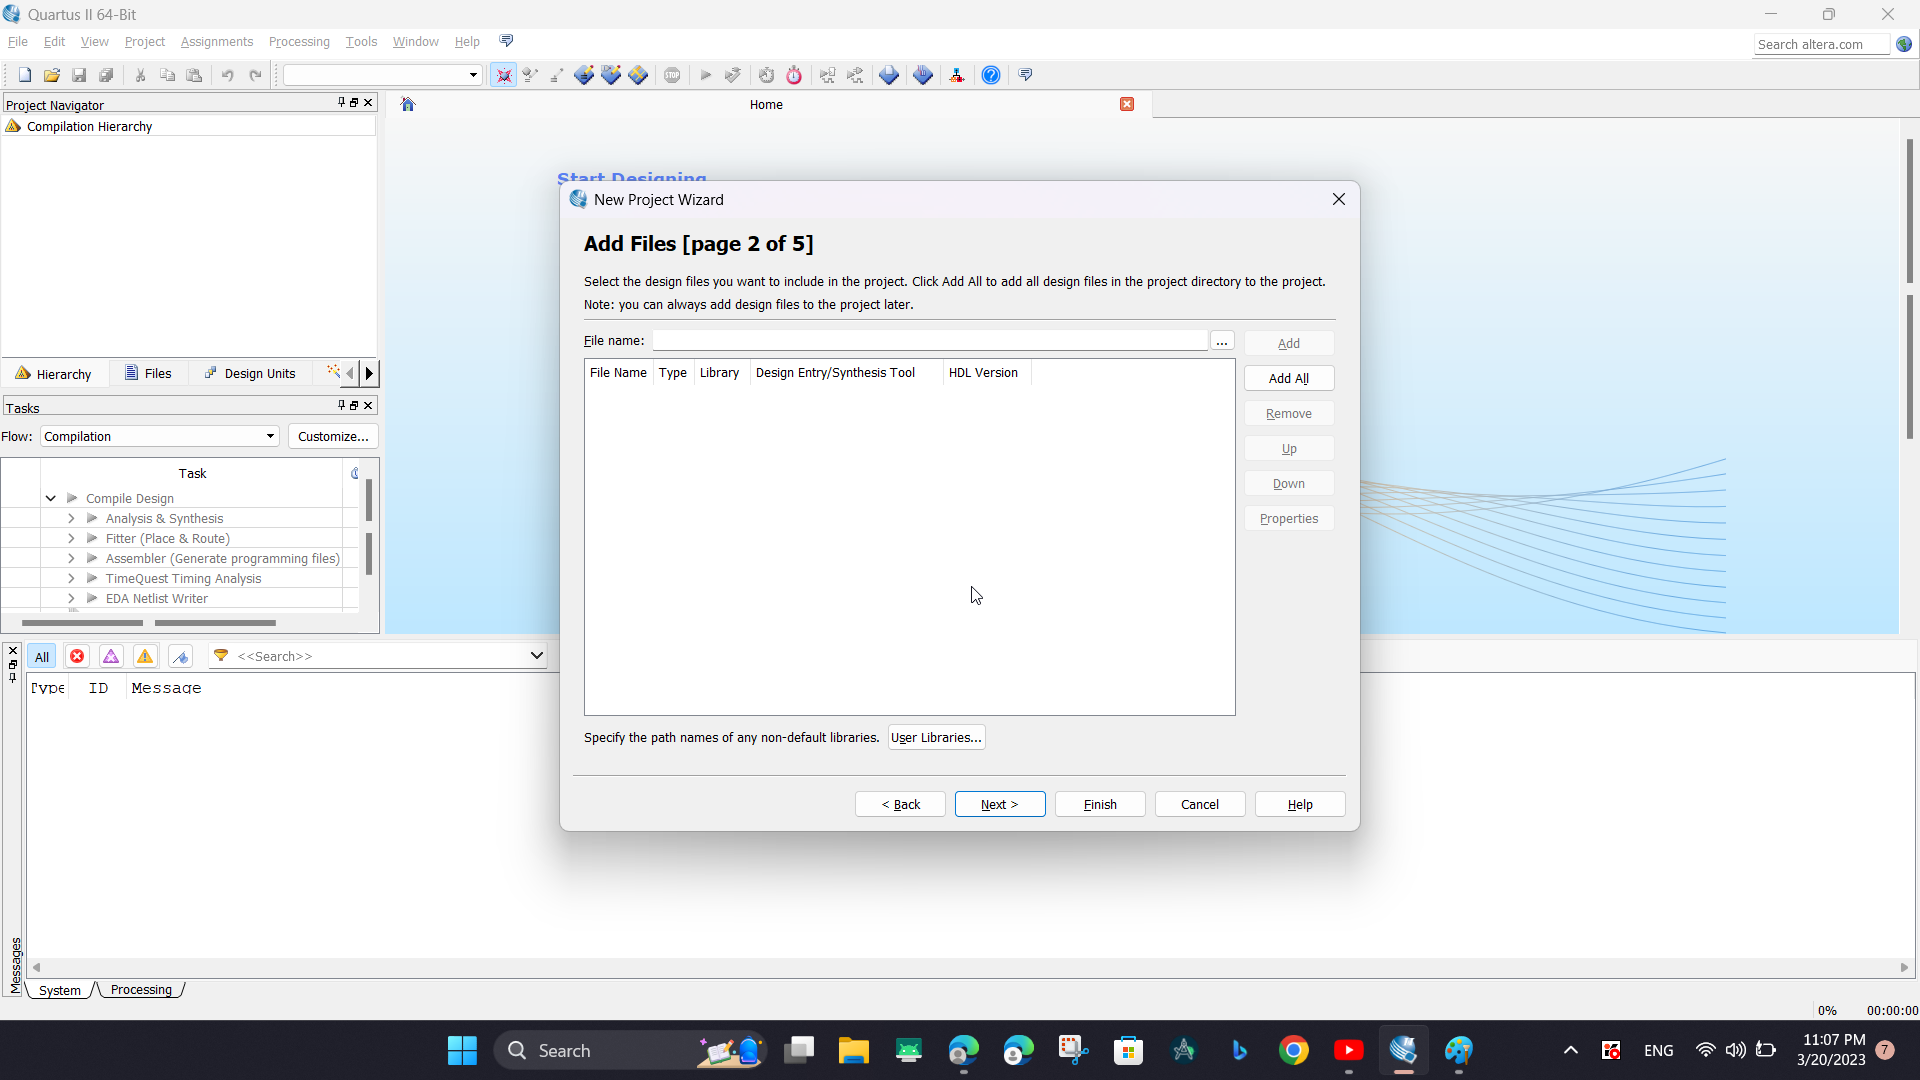Click the Add All button in the wizard
The width and height of the screenshot is (1920, 1080).
[x=1288, y=378]
